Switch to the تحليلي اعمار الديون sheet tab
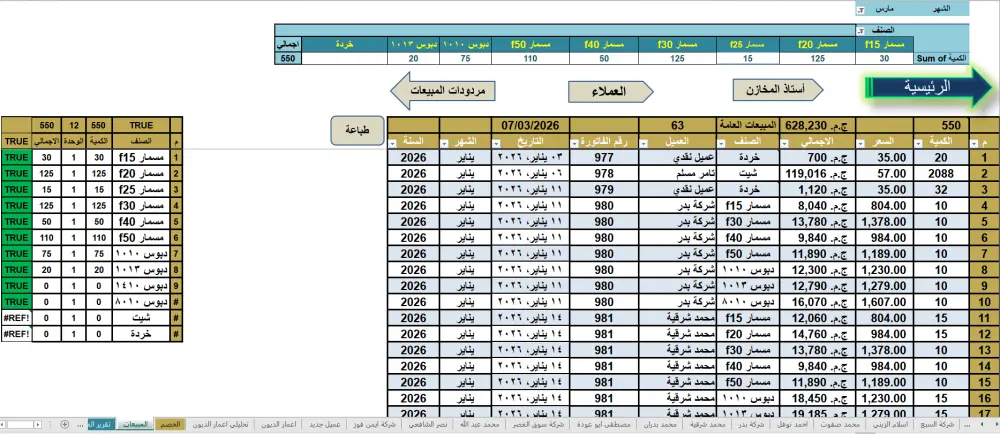Image resolution: width=1000 pixels, height=434 pixels. 220,424
